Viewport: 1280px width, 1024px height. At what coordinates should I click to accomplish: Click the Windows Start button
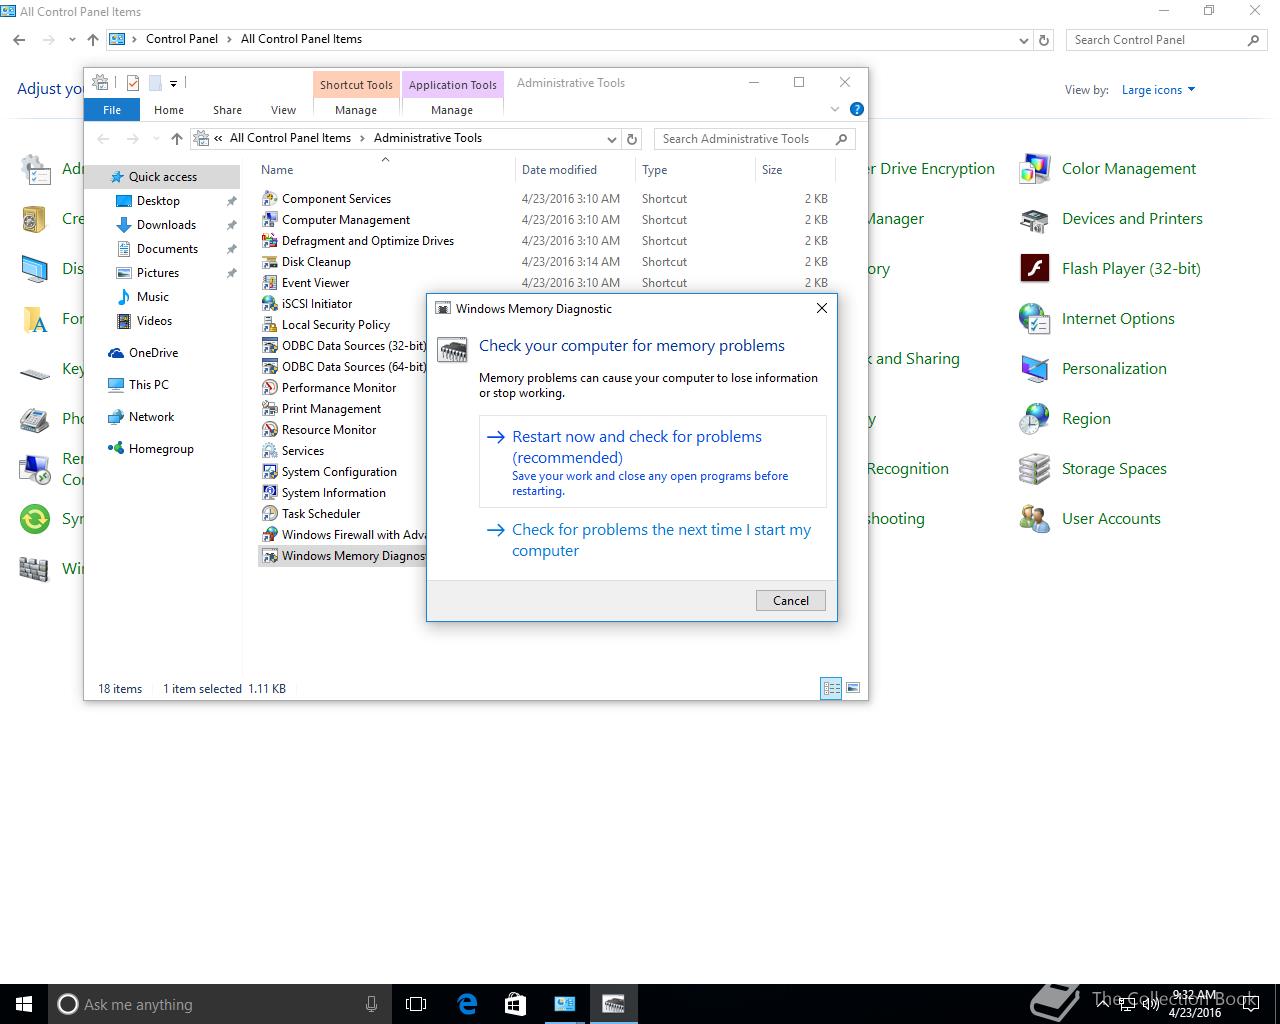click(x=24, y=1004)
